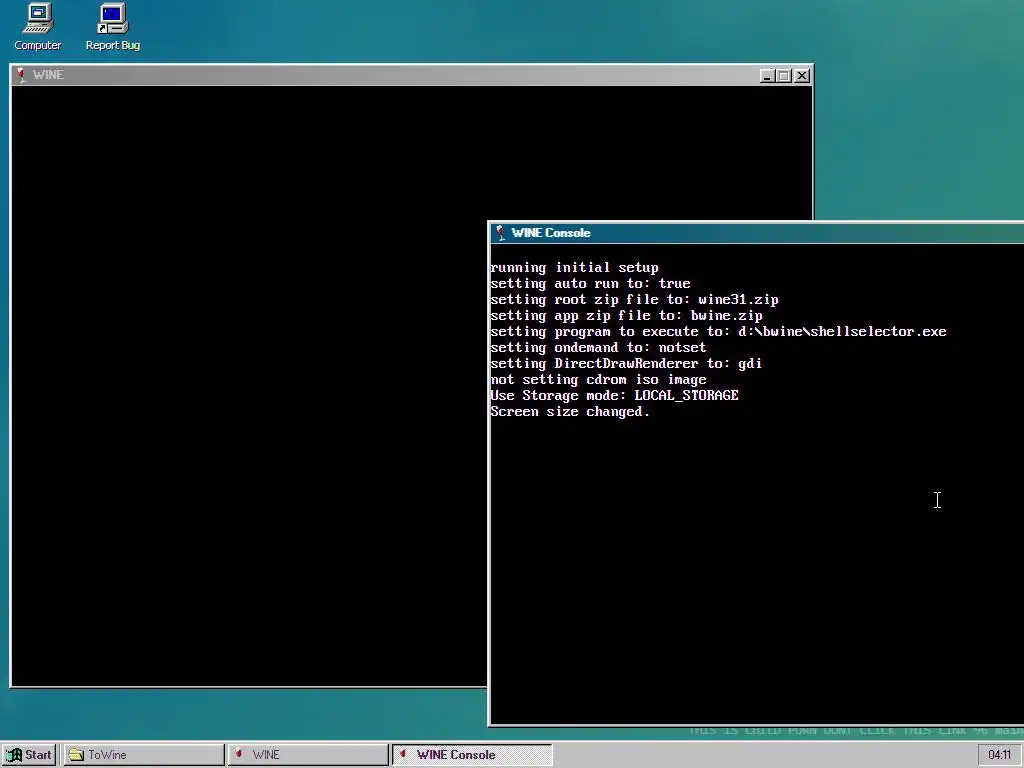Click the 'setting app zip file to: bwine.zip' line
The height and width of the screenshot is (768, 1024).
click(x=627, y=315)
